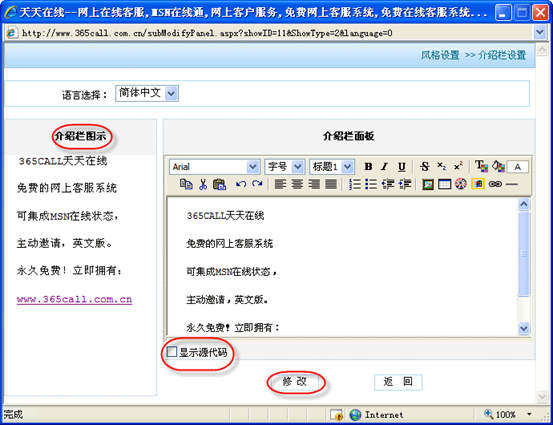553x425 pixels.
Task: Click the text background color swatch
Action: (x=498, y=166)
